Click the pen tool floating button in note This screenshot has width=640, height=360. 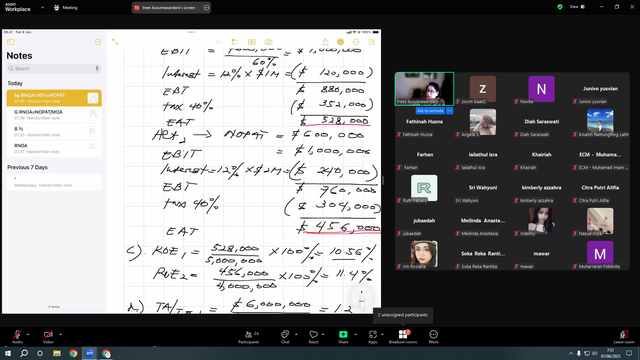[361, 297]
